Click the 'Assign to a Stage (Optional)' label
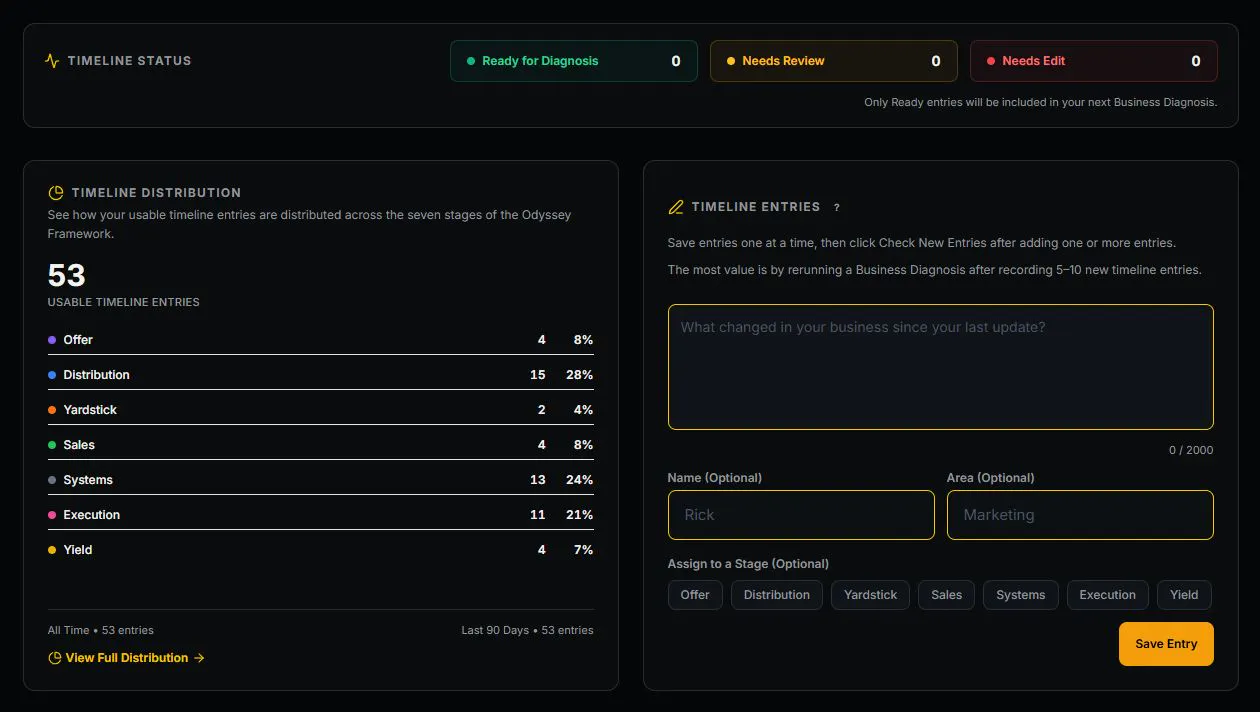Screen dimensions: 1260x712 pyautogui.click(x=748, y=564)
